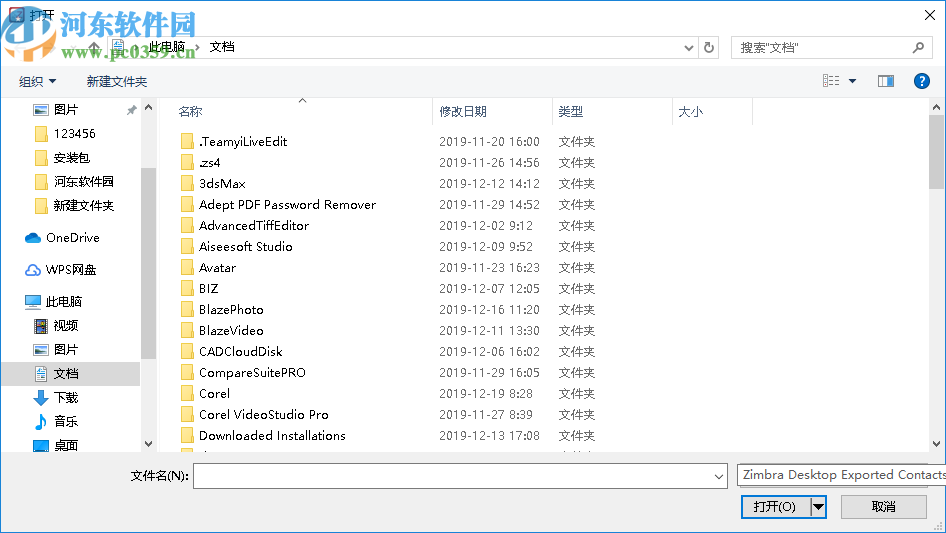Click date 2019-12-19 8:28 of Corel
The height and width of the screenshot is (533, 946).
(x=486, y=394)
